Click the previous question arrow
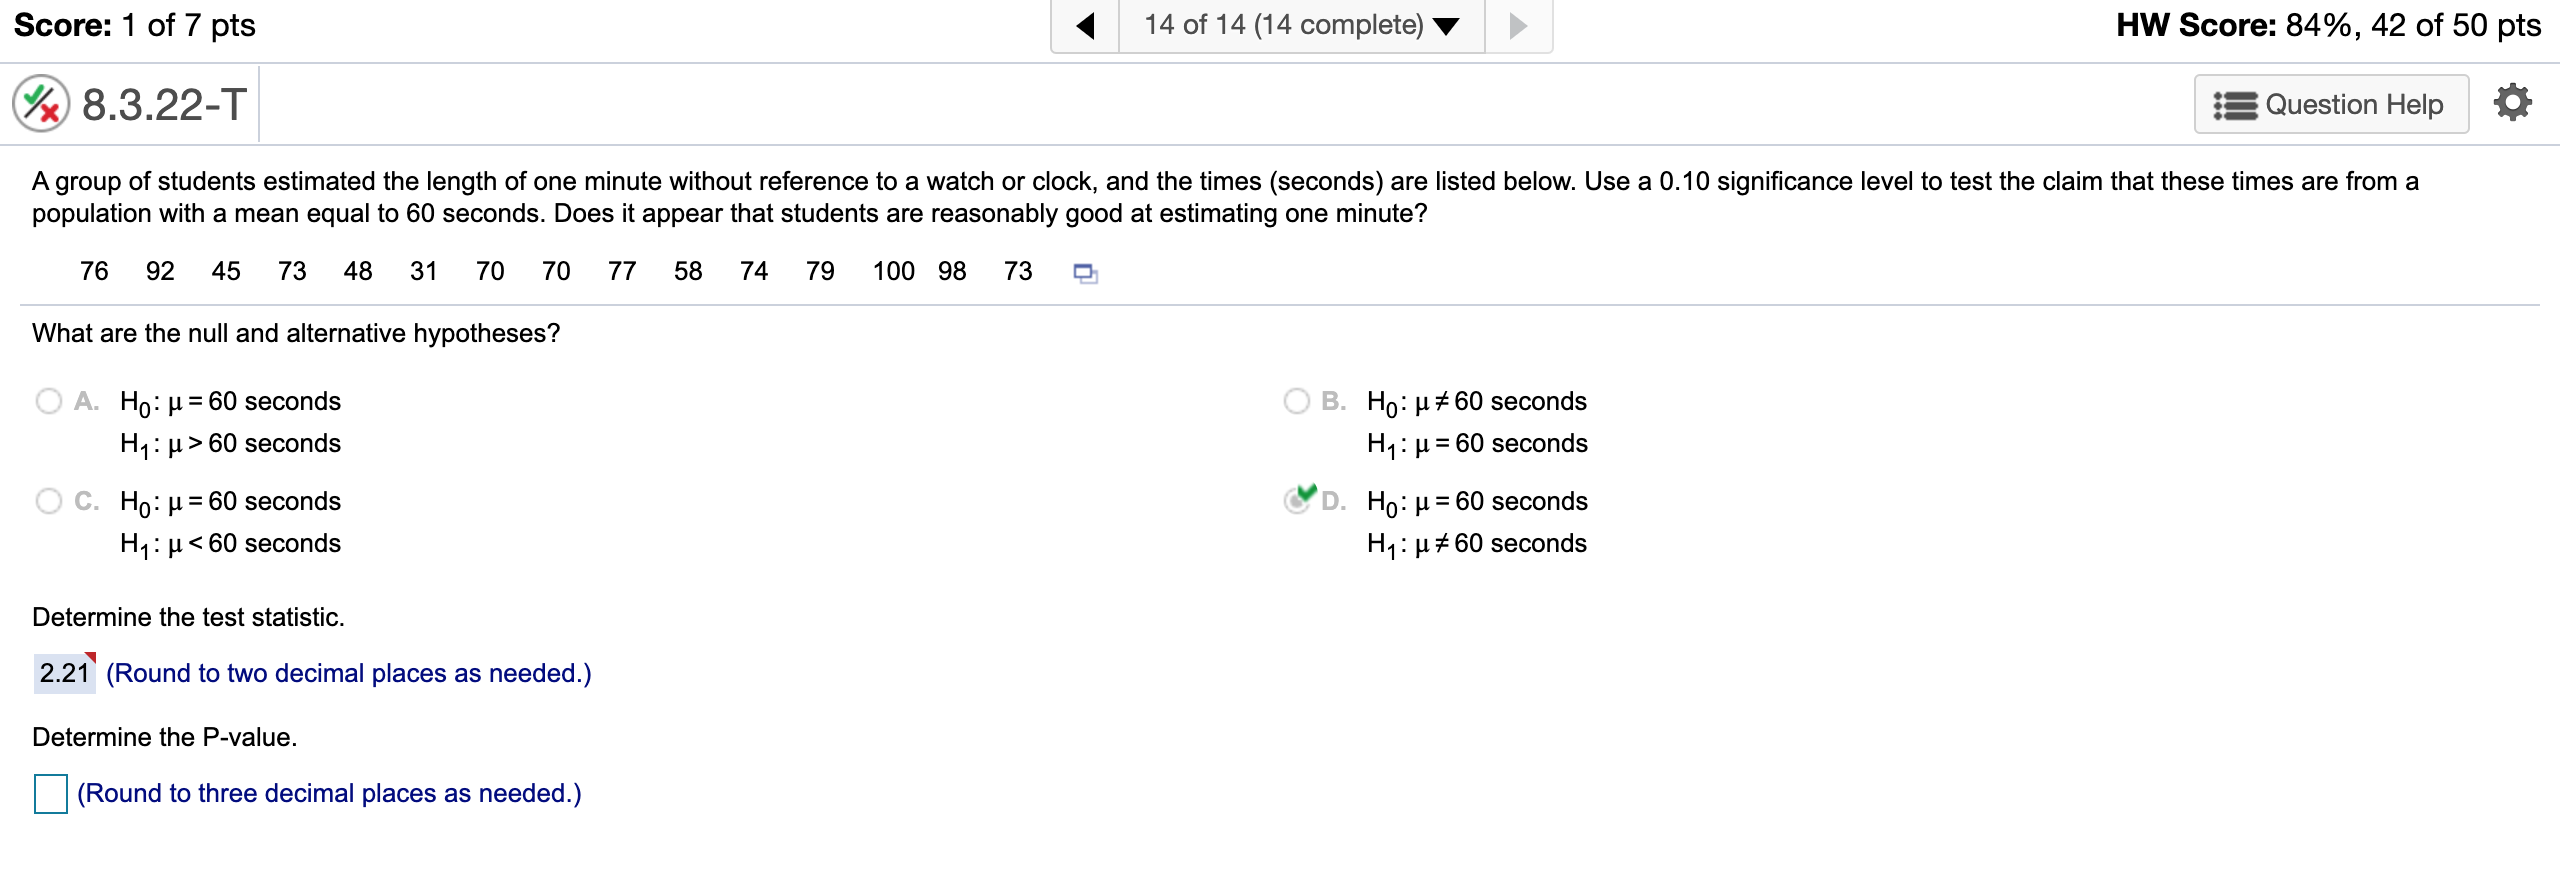The image size is (2560, 880). (1087, 25)
